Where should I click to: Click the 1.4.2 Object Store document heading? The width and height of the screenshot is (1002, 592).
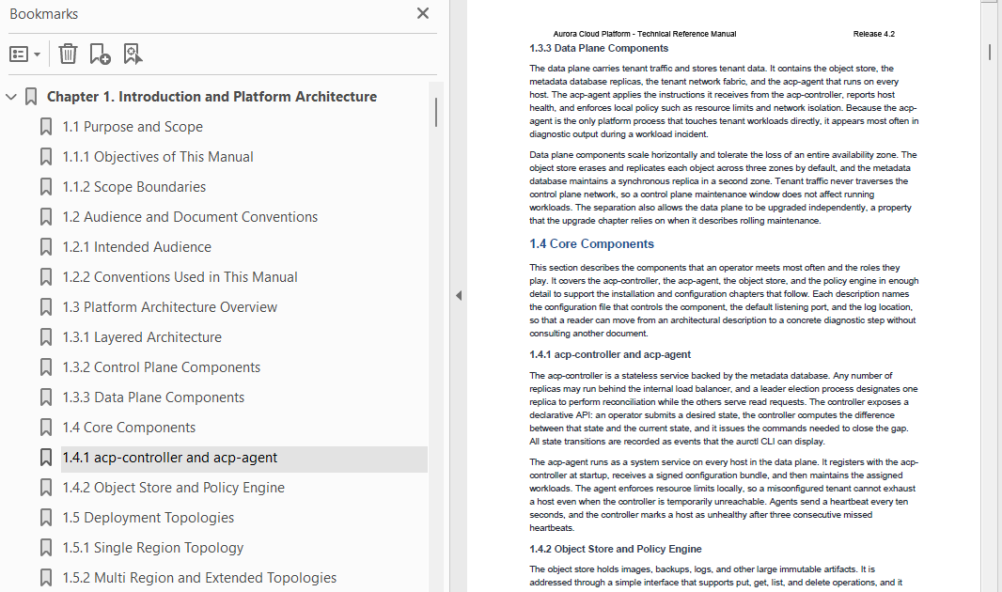(615, 549)
